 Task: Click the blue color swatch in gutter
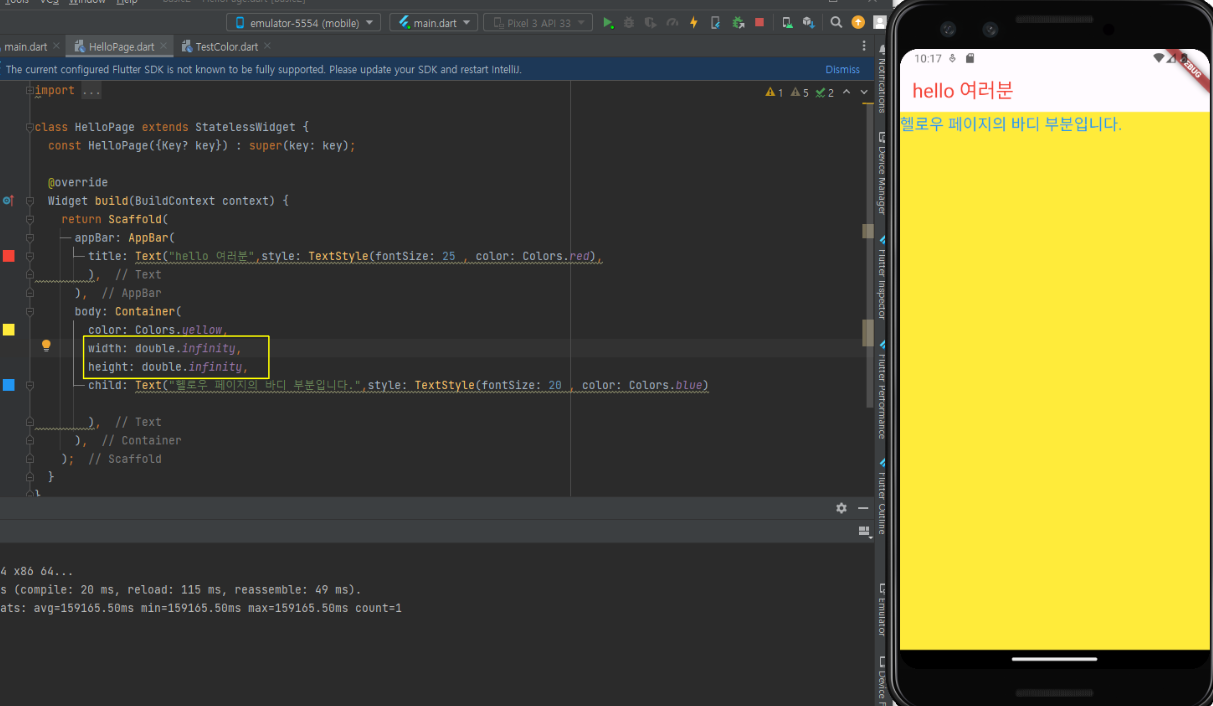pyautogui.click(x=9, y=385)
